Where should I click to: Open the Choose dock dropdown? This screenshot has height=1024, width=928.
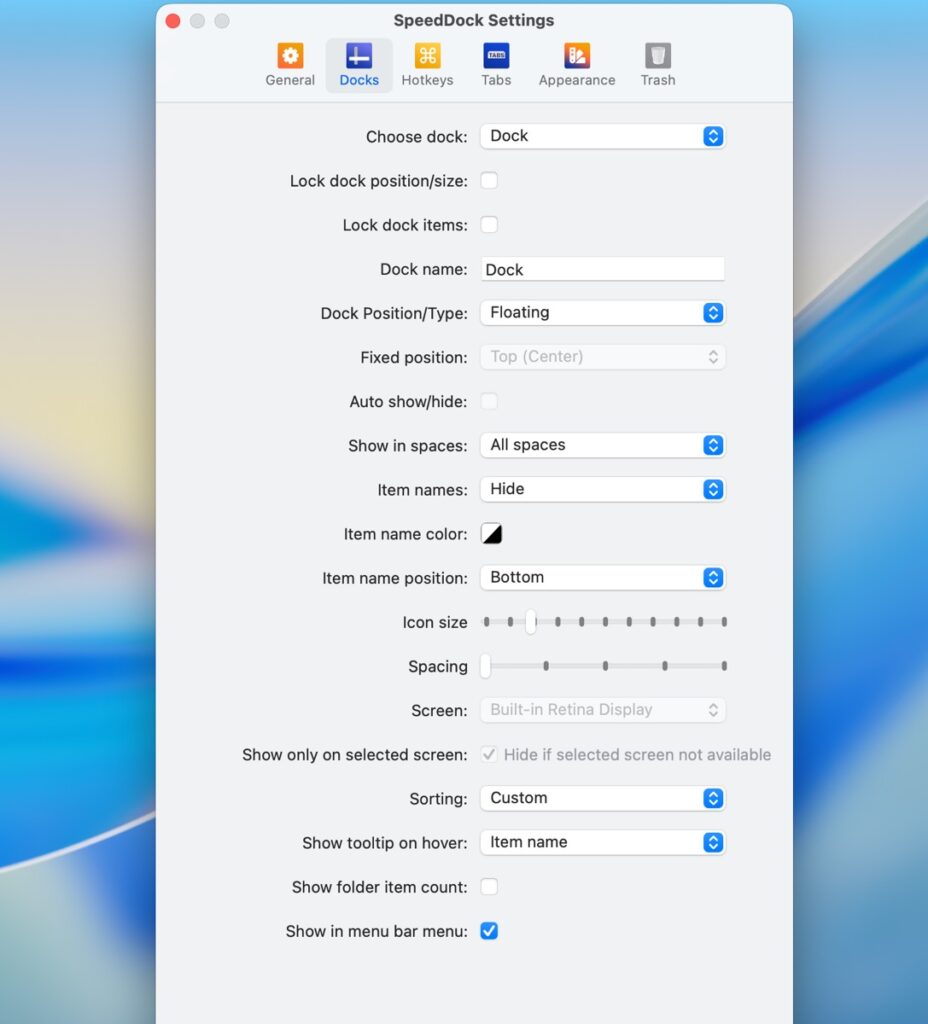click(602, 137)
